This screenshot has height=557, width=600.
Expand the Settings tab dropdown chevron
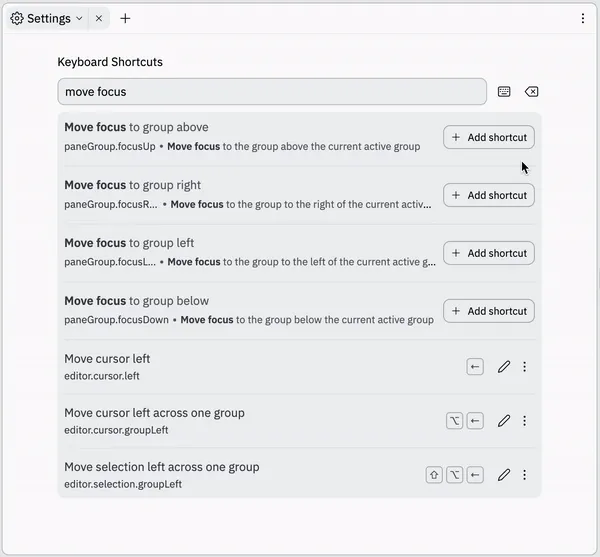pyautogui.click(x=79, y=18)
